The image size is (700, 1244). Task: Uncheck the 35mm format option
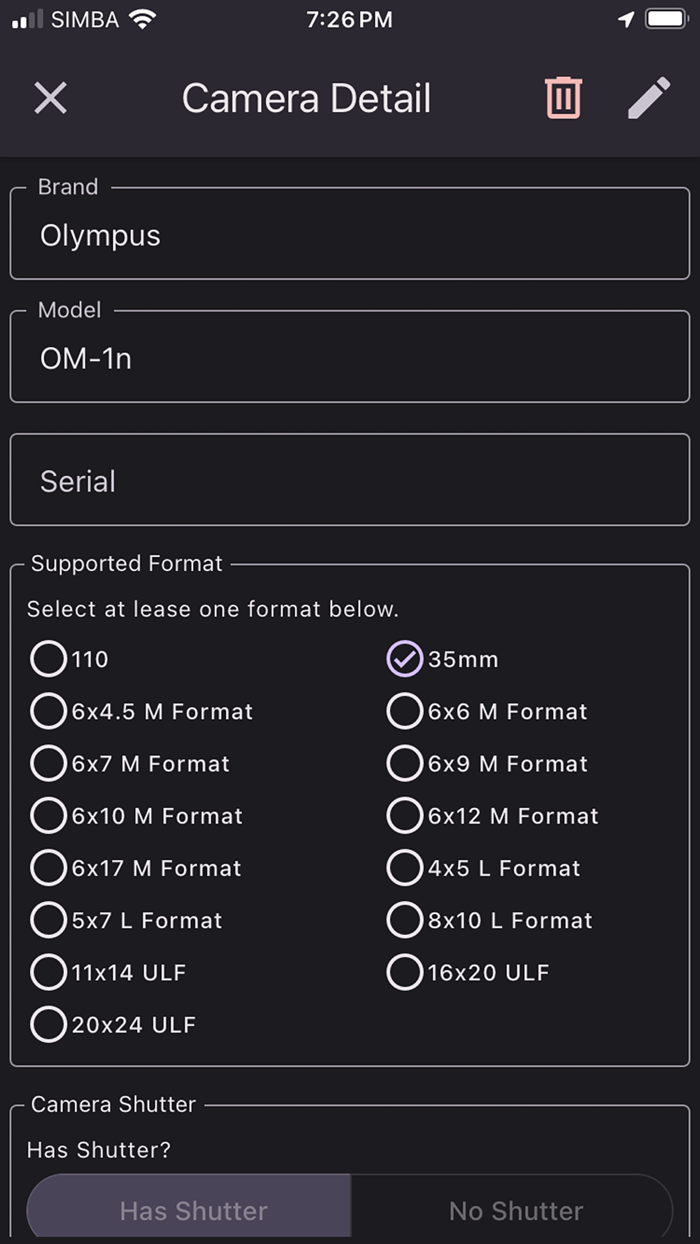pyautogui.click(x=404, y=659)
